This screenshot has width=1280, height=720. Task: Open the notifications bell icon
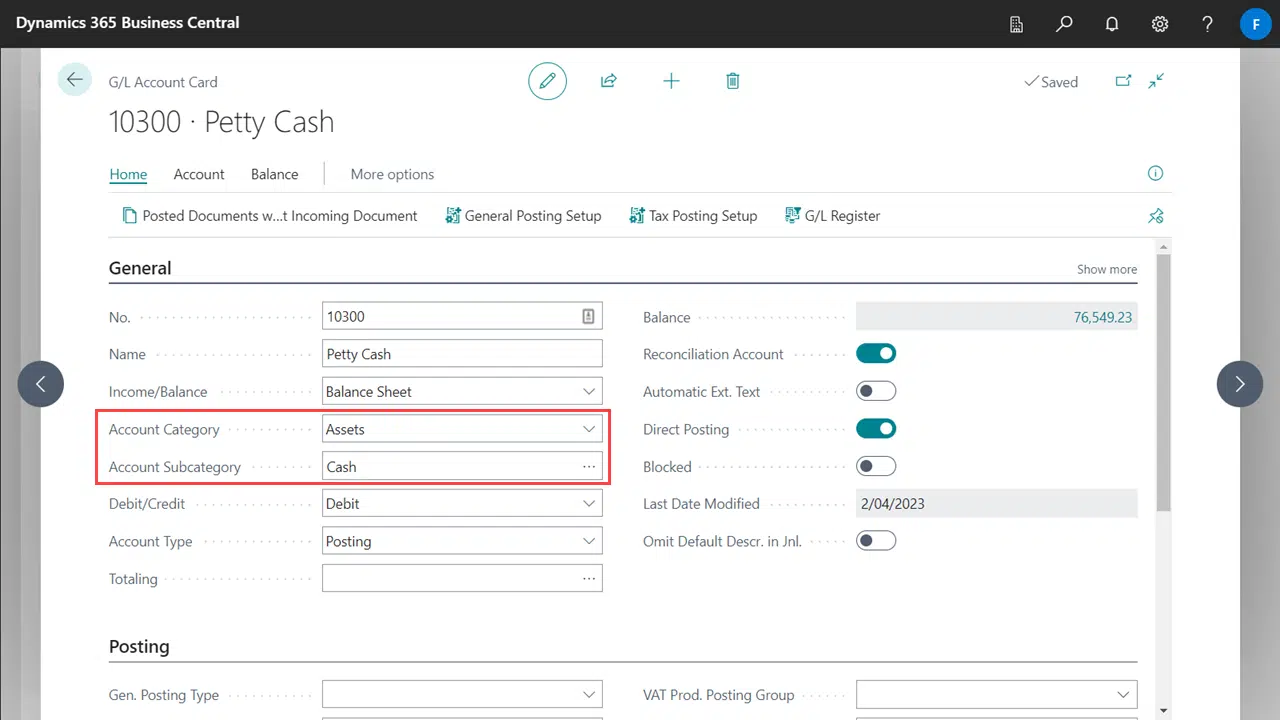[x=1112, y=23]
